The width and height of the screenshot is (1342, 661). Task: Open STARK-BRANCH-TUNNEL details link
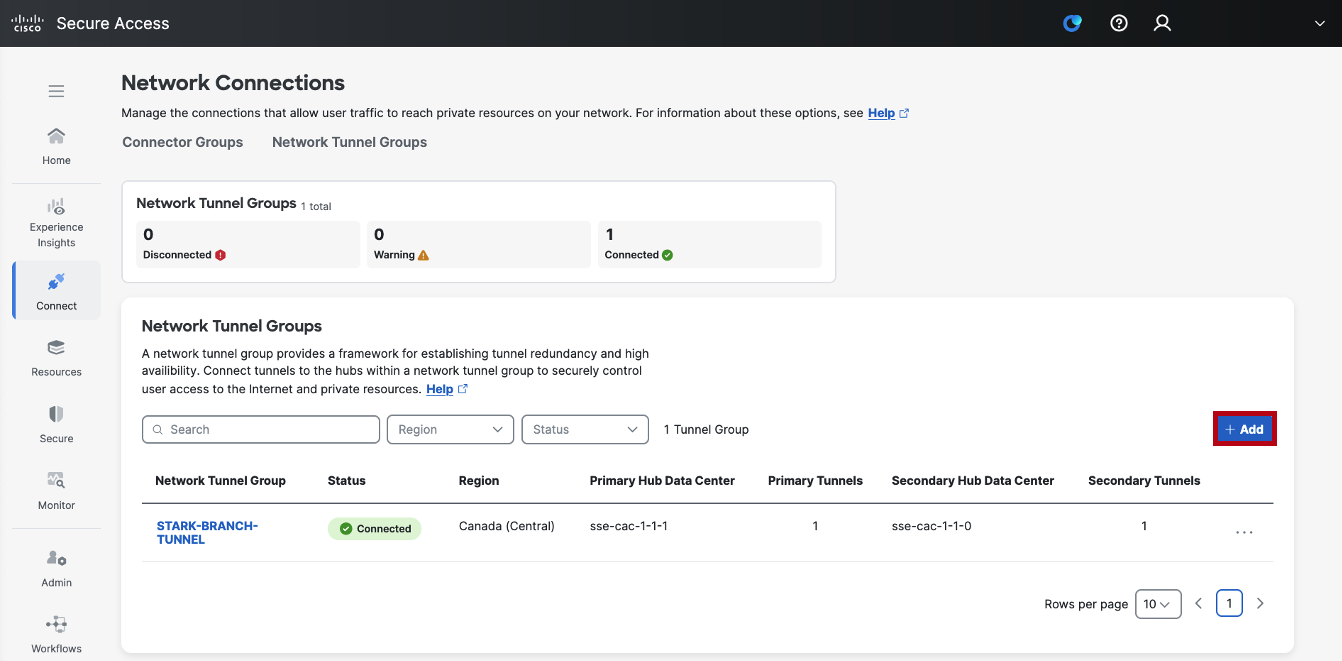coord(207,532)
